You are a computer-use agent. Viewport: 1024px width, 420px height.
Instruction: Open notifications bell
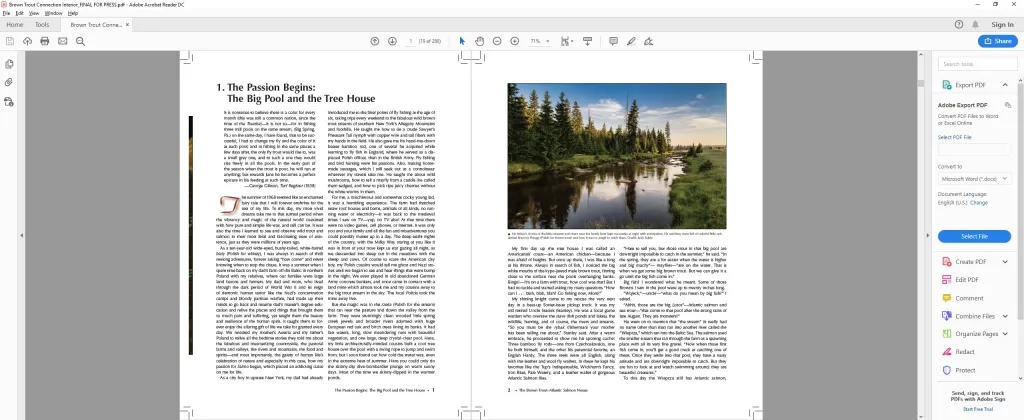[975, 25]
